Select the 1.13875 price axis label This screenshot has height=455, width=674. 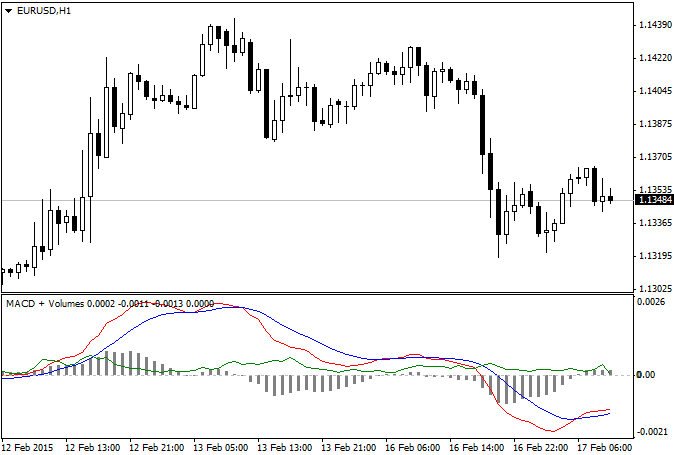654,124
